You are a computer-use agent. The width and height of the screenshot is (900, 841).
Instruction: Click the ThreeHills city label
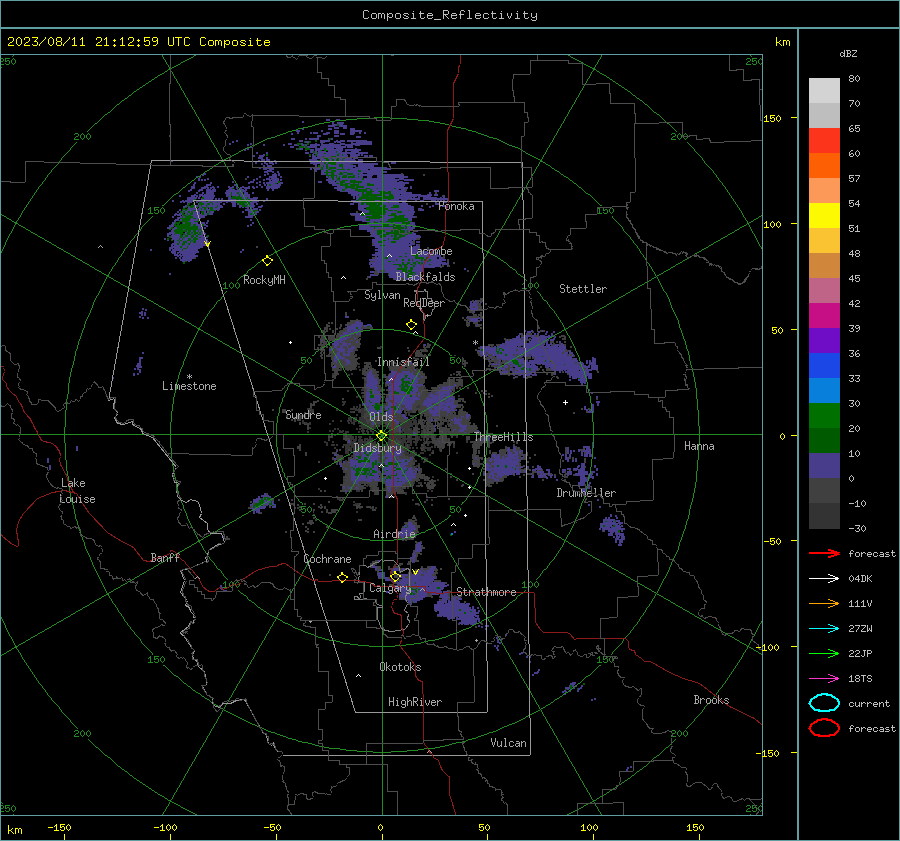pos(503,437)
